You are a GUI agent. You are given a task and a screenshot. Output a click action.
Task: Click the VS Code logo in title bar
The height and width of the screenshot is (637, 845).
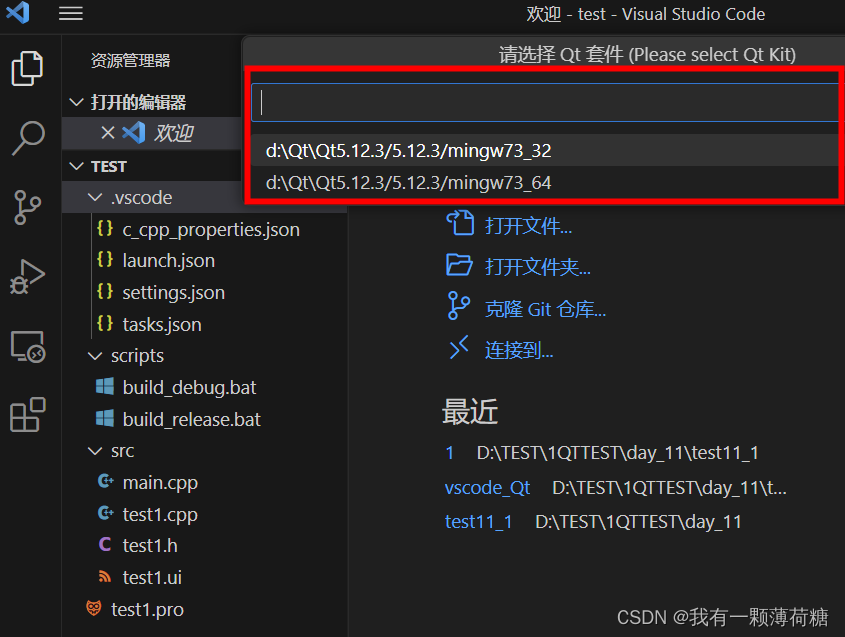18,12
